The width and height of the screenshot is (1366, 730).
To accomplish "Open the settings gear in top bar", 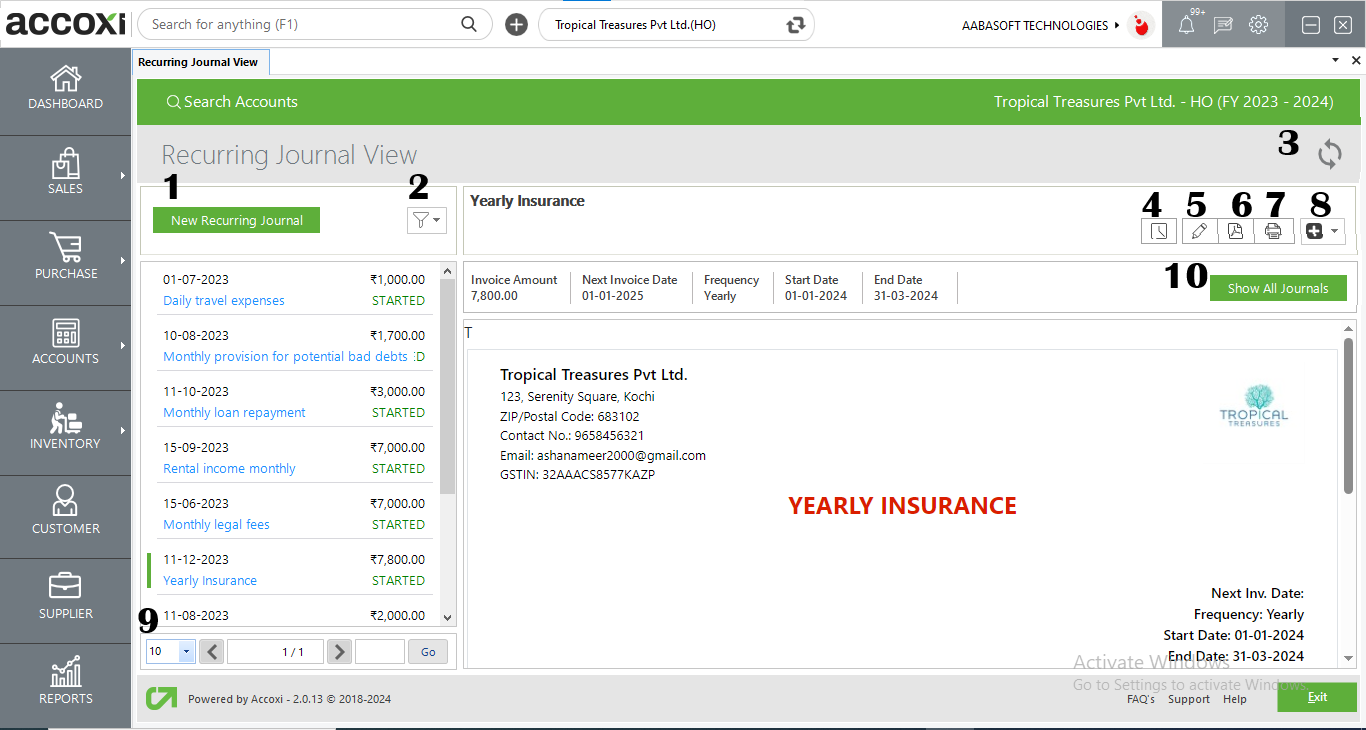I will [x=1259, y=25].
